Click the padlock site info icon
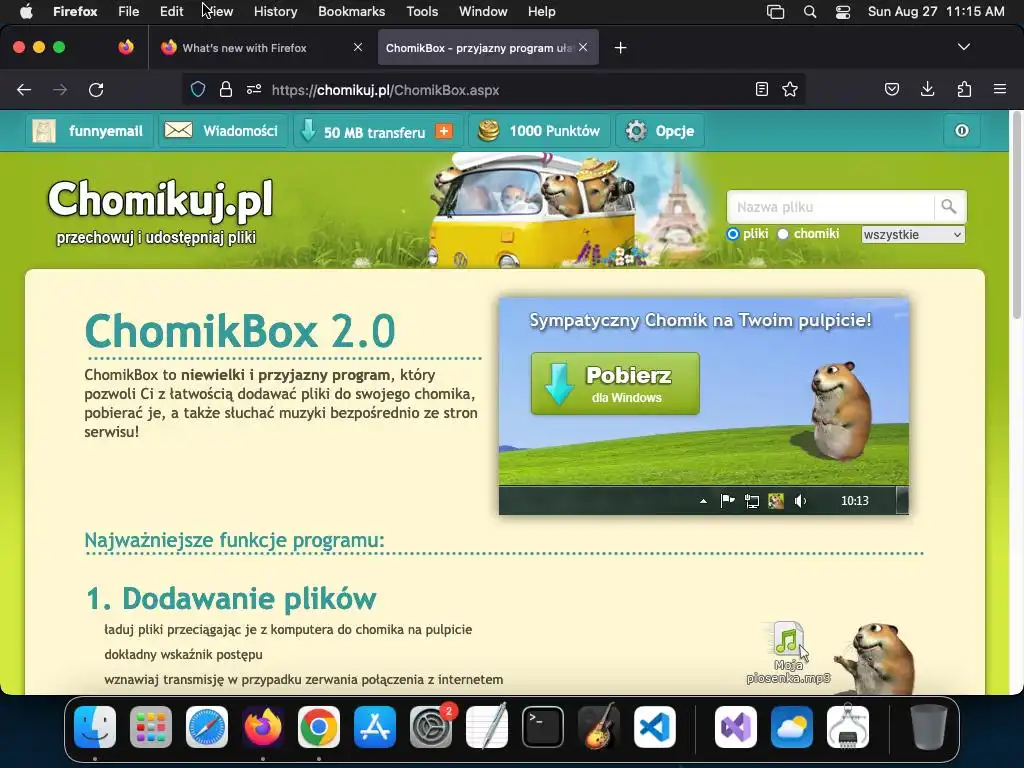Image resolution: width=1024 pixels, height=768 pixels. [226, 89]
